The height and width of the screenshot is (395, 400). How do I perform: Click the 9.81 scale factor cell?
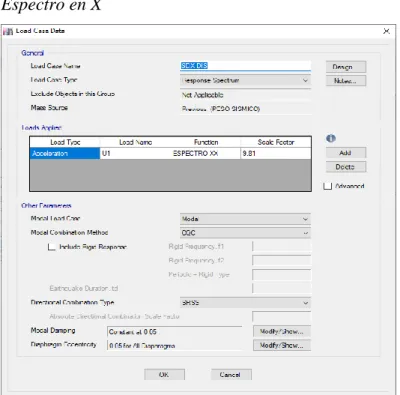click(x=276, y=154)
